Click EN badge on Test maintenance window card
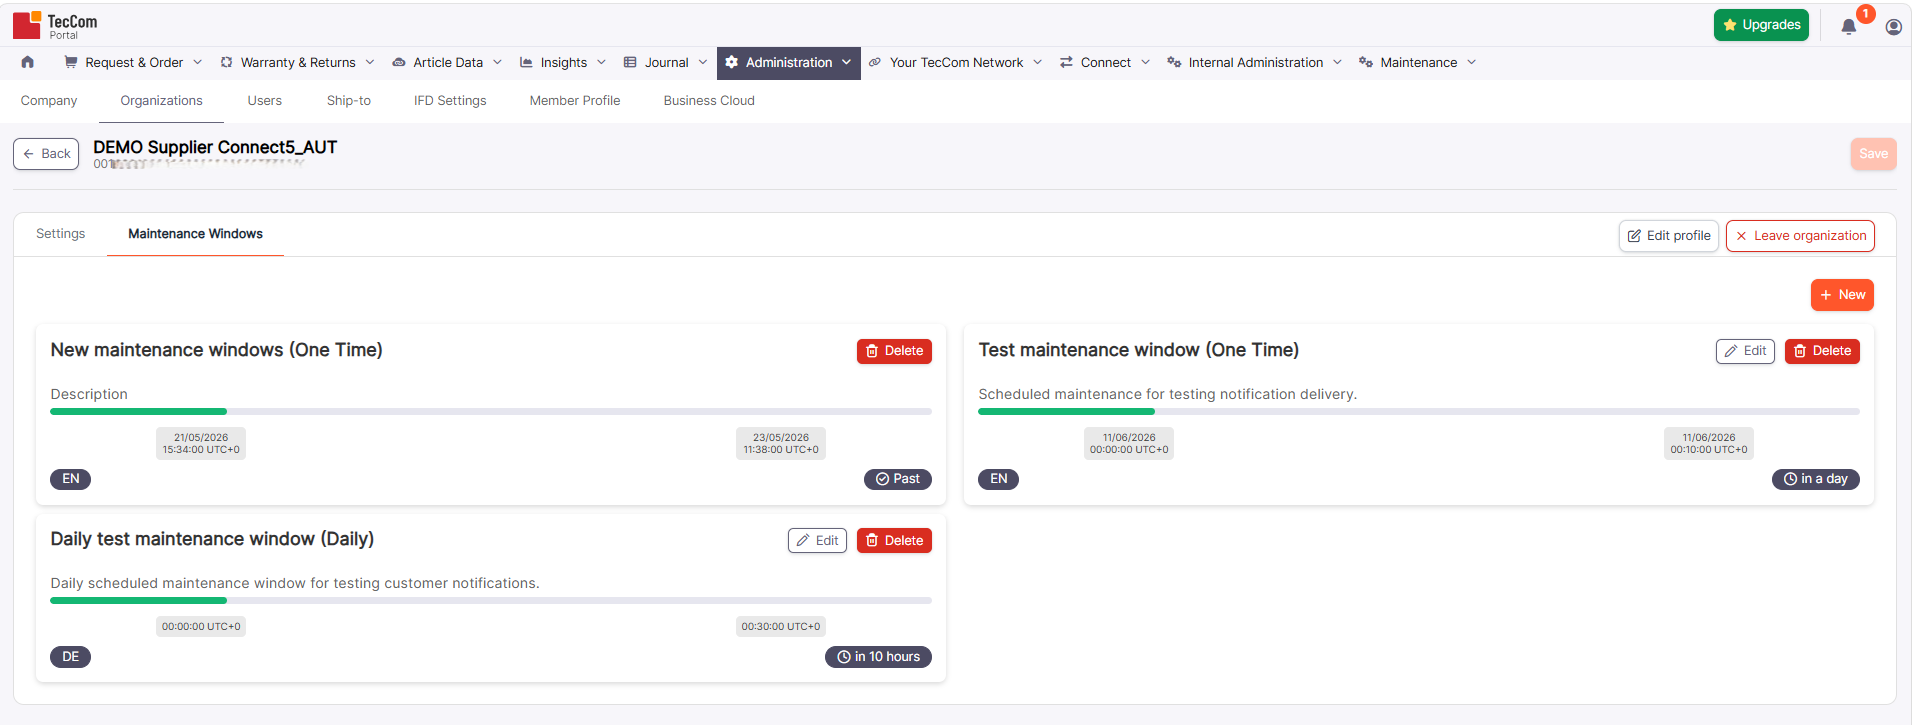The image size is (1913, 725). click(x=999, y=479)
